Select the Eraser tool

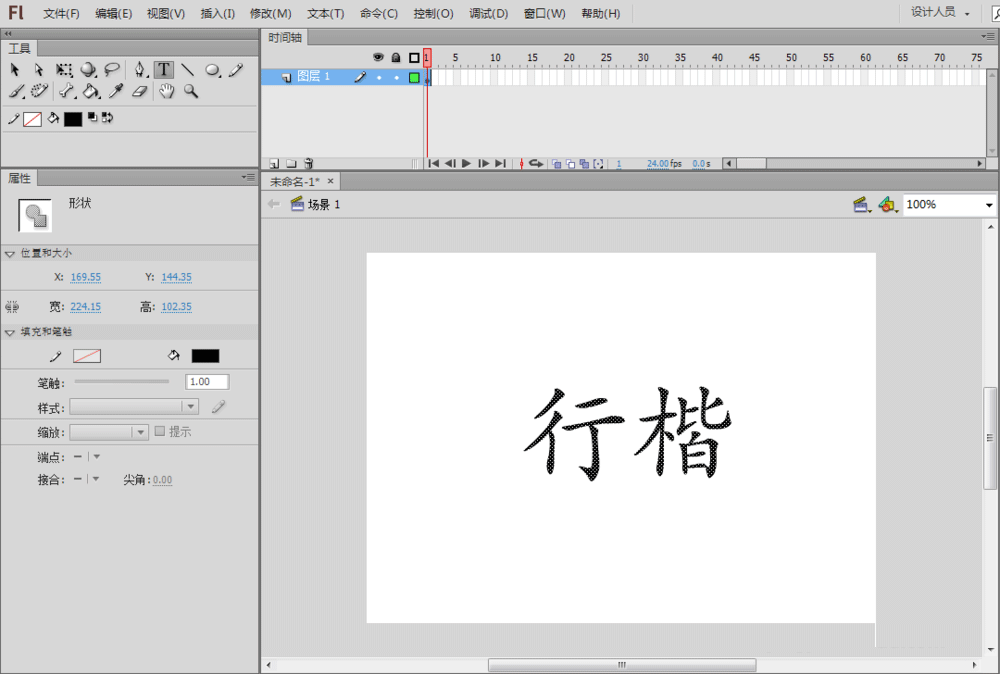coord(139,92)
